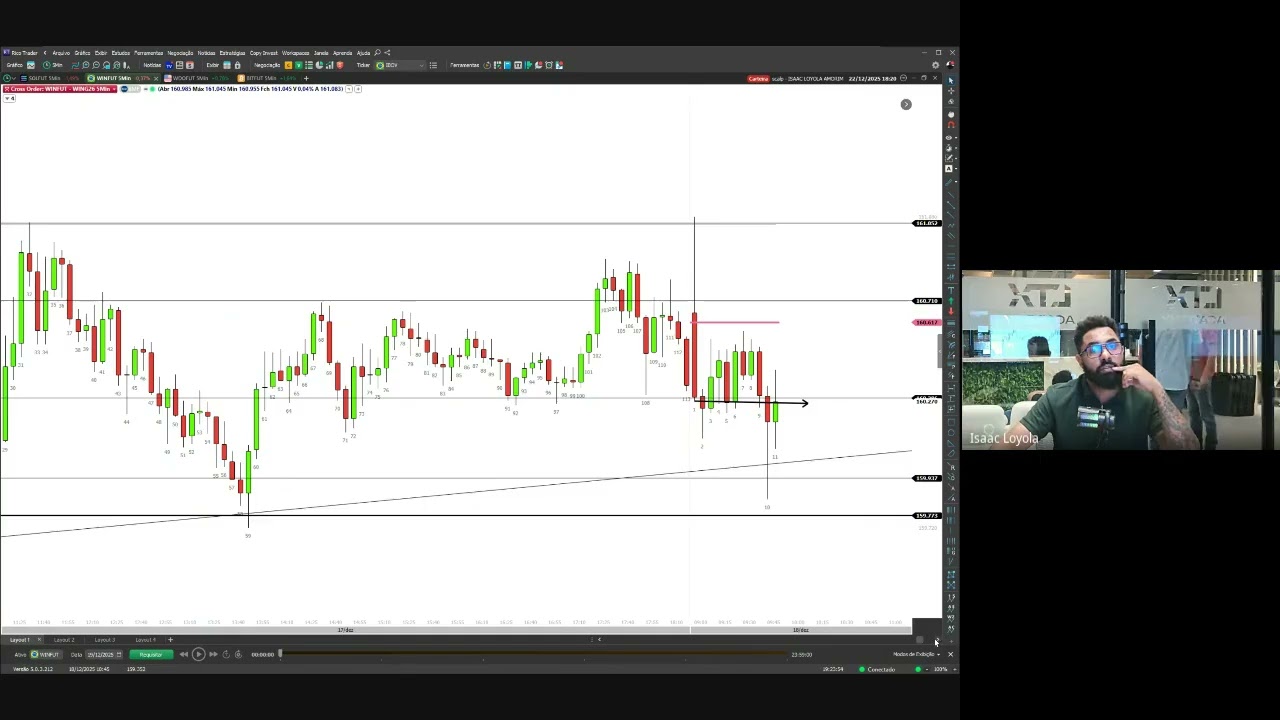Toggle the lock icon in Exibir group
Screen dimensions: 1280x720
click(x=237, y=65)
